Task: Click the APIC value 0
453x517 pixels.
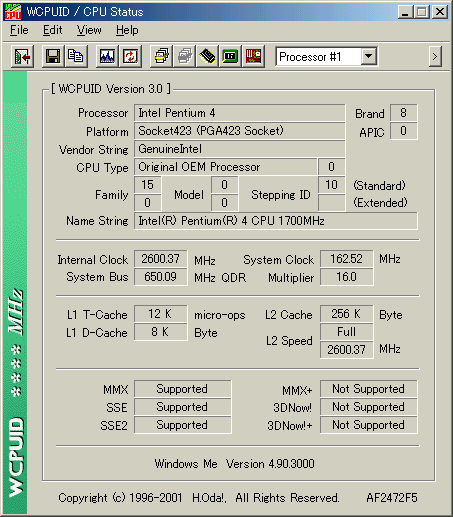Action: coord(404,131)
